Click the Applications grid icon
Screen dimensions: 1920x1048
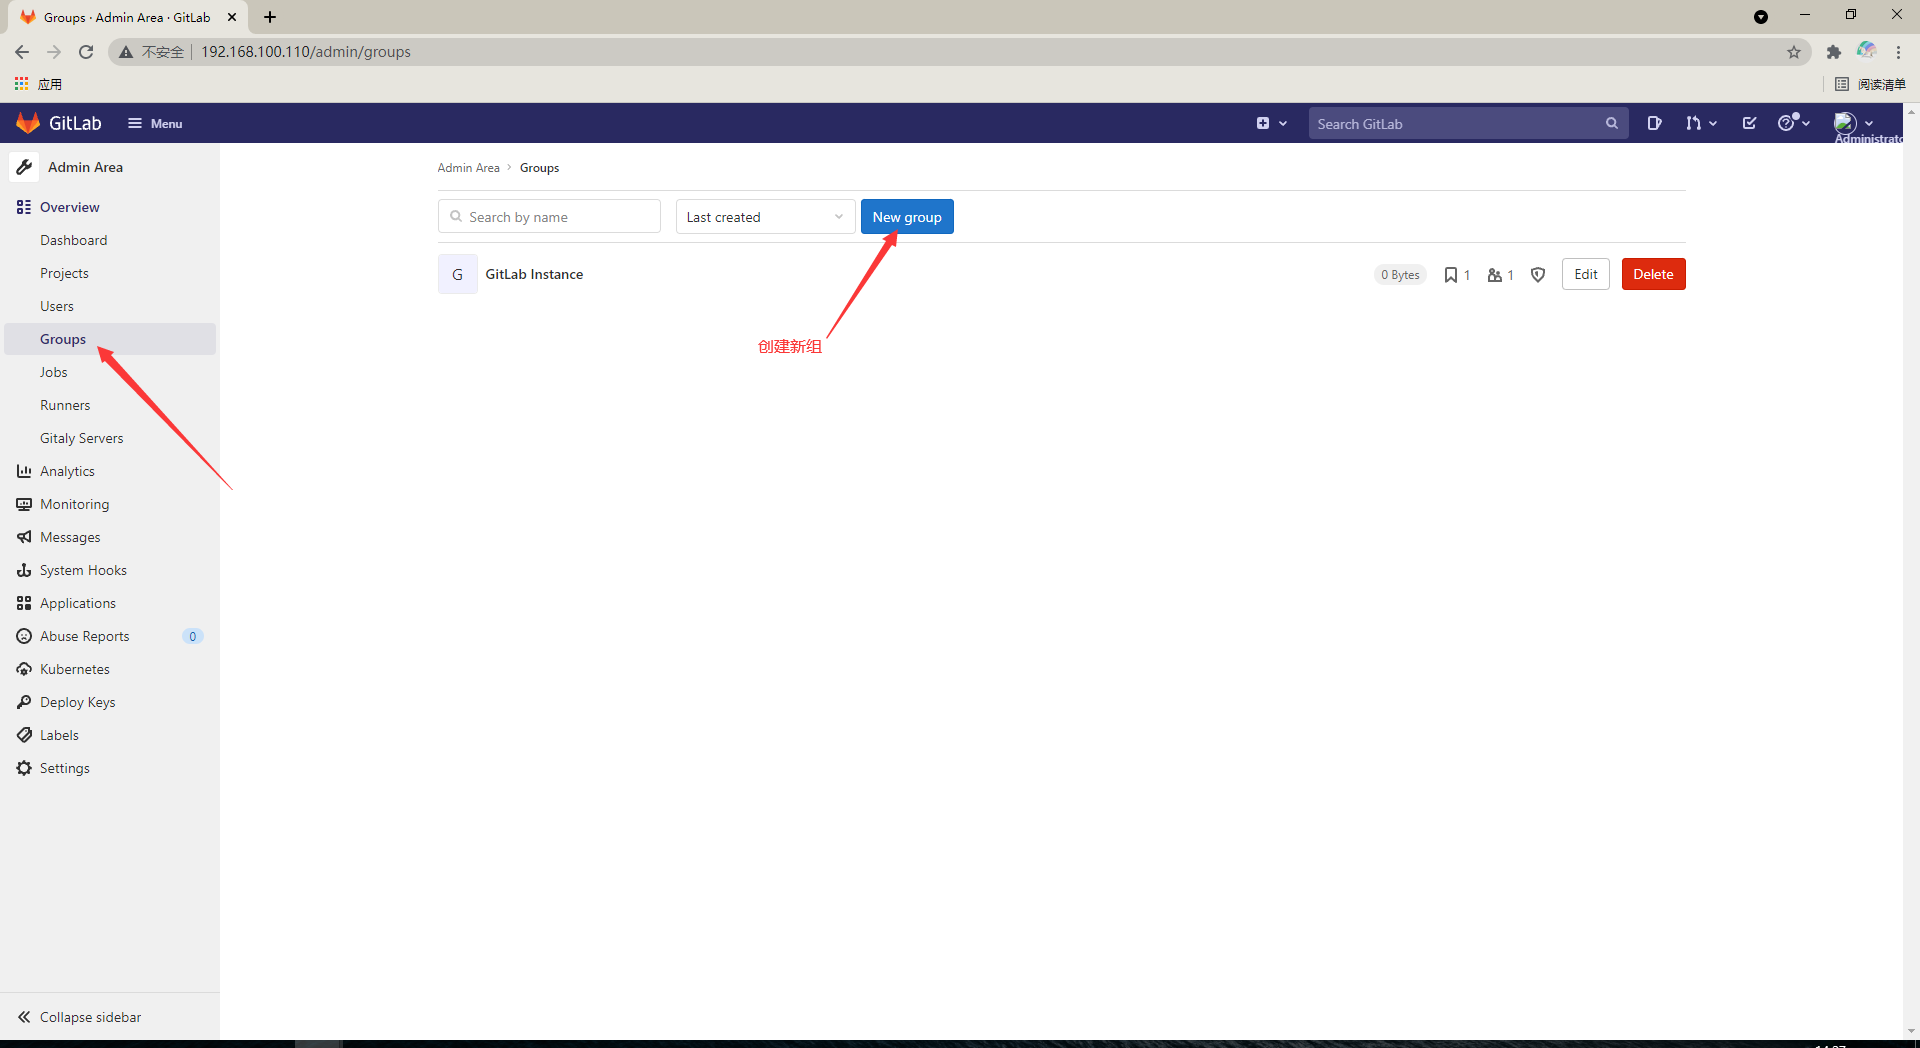click(24, 603)
